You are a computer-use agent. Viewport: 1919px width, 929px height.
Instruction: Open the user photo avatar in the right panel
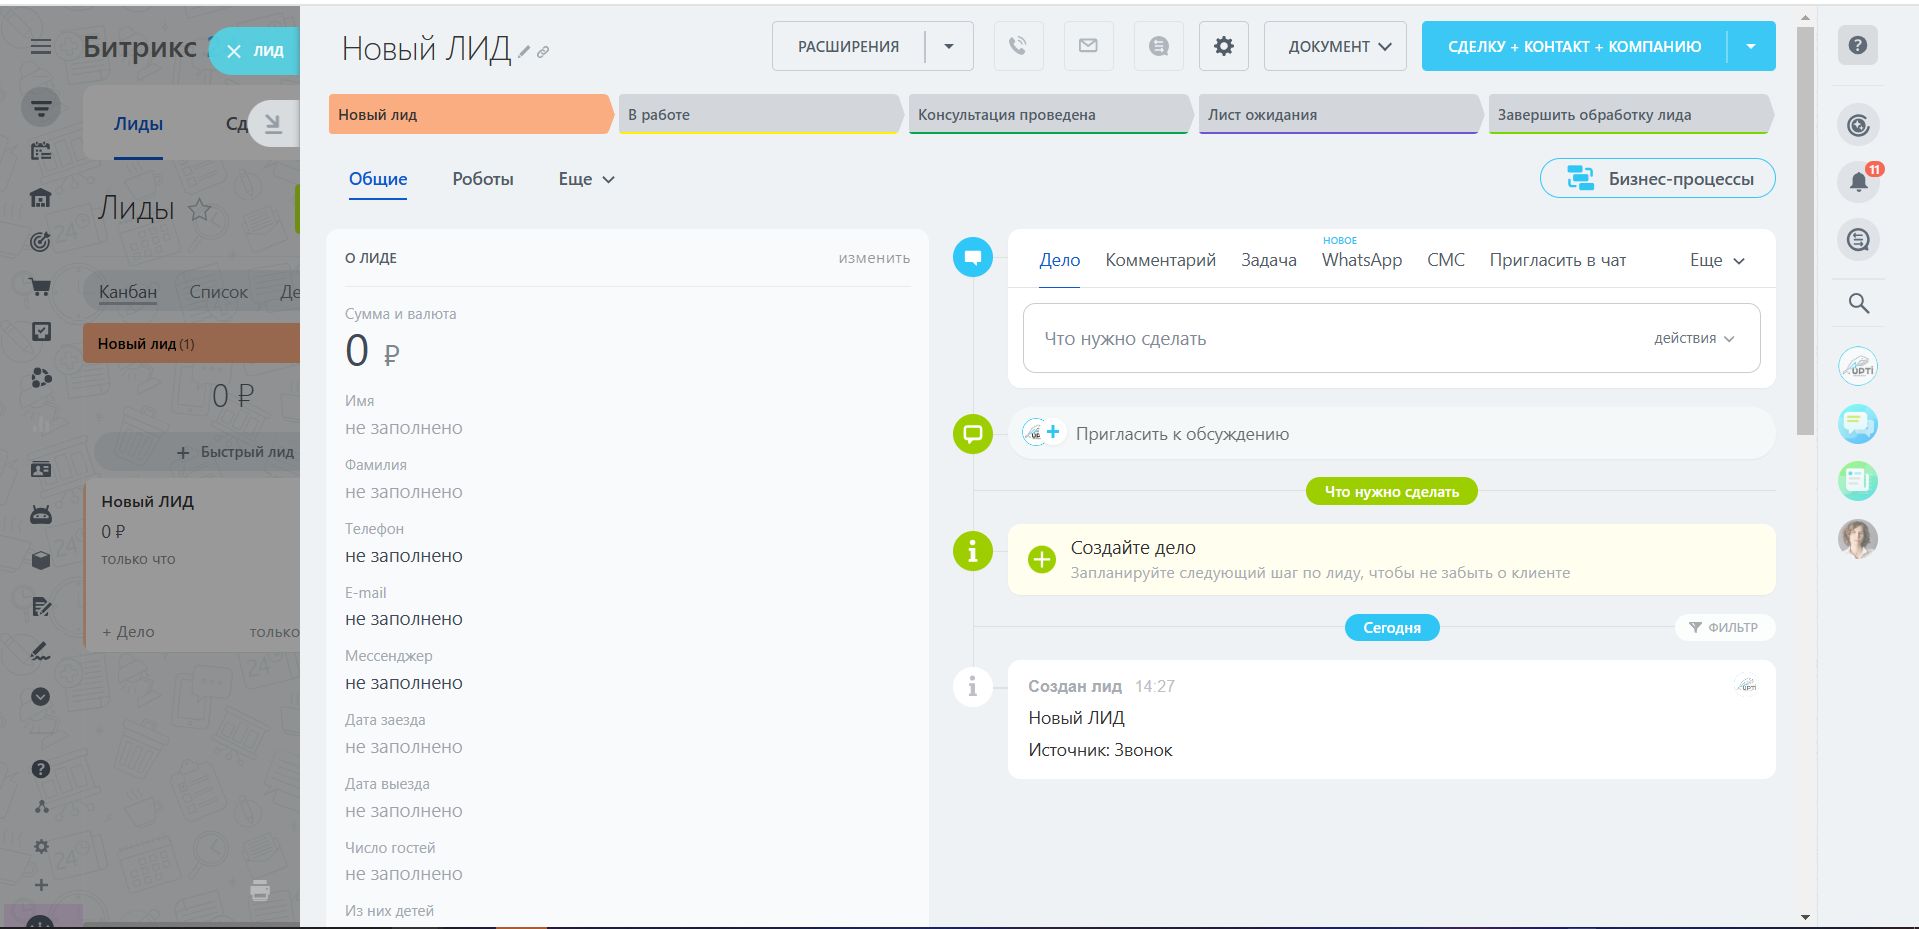(1858, 539)
